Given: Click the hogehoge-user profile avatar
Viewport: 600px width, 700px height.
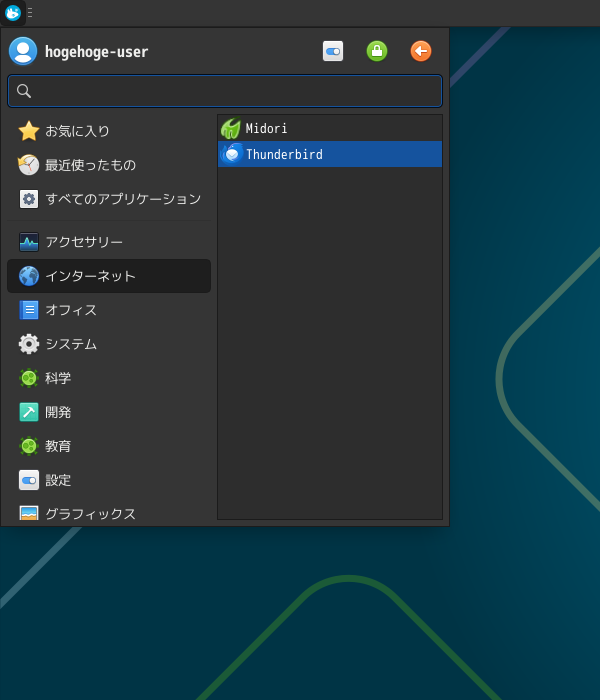Looking at the screenshot, I should coord(23,51).
